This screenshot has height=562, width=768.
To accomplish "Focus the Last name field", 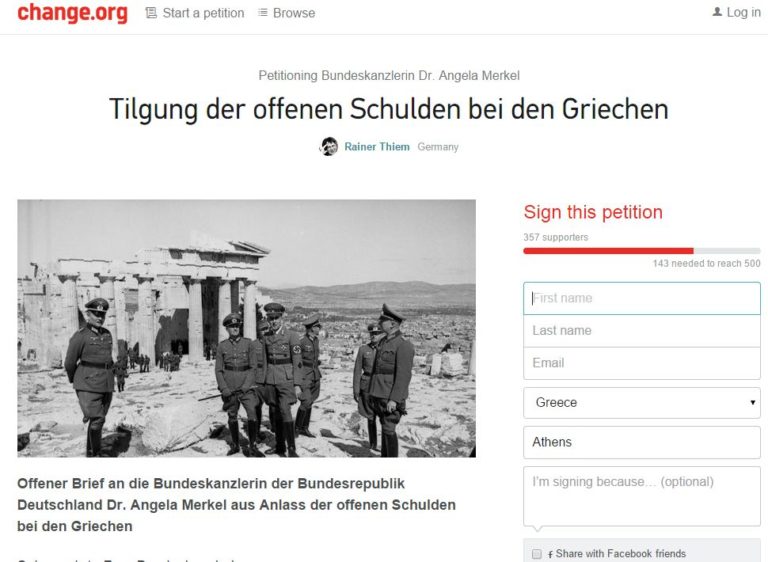I will (x=642, y=331).
